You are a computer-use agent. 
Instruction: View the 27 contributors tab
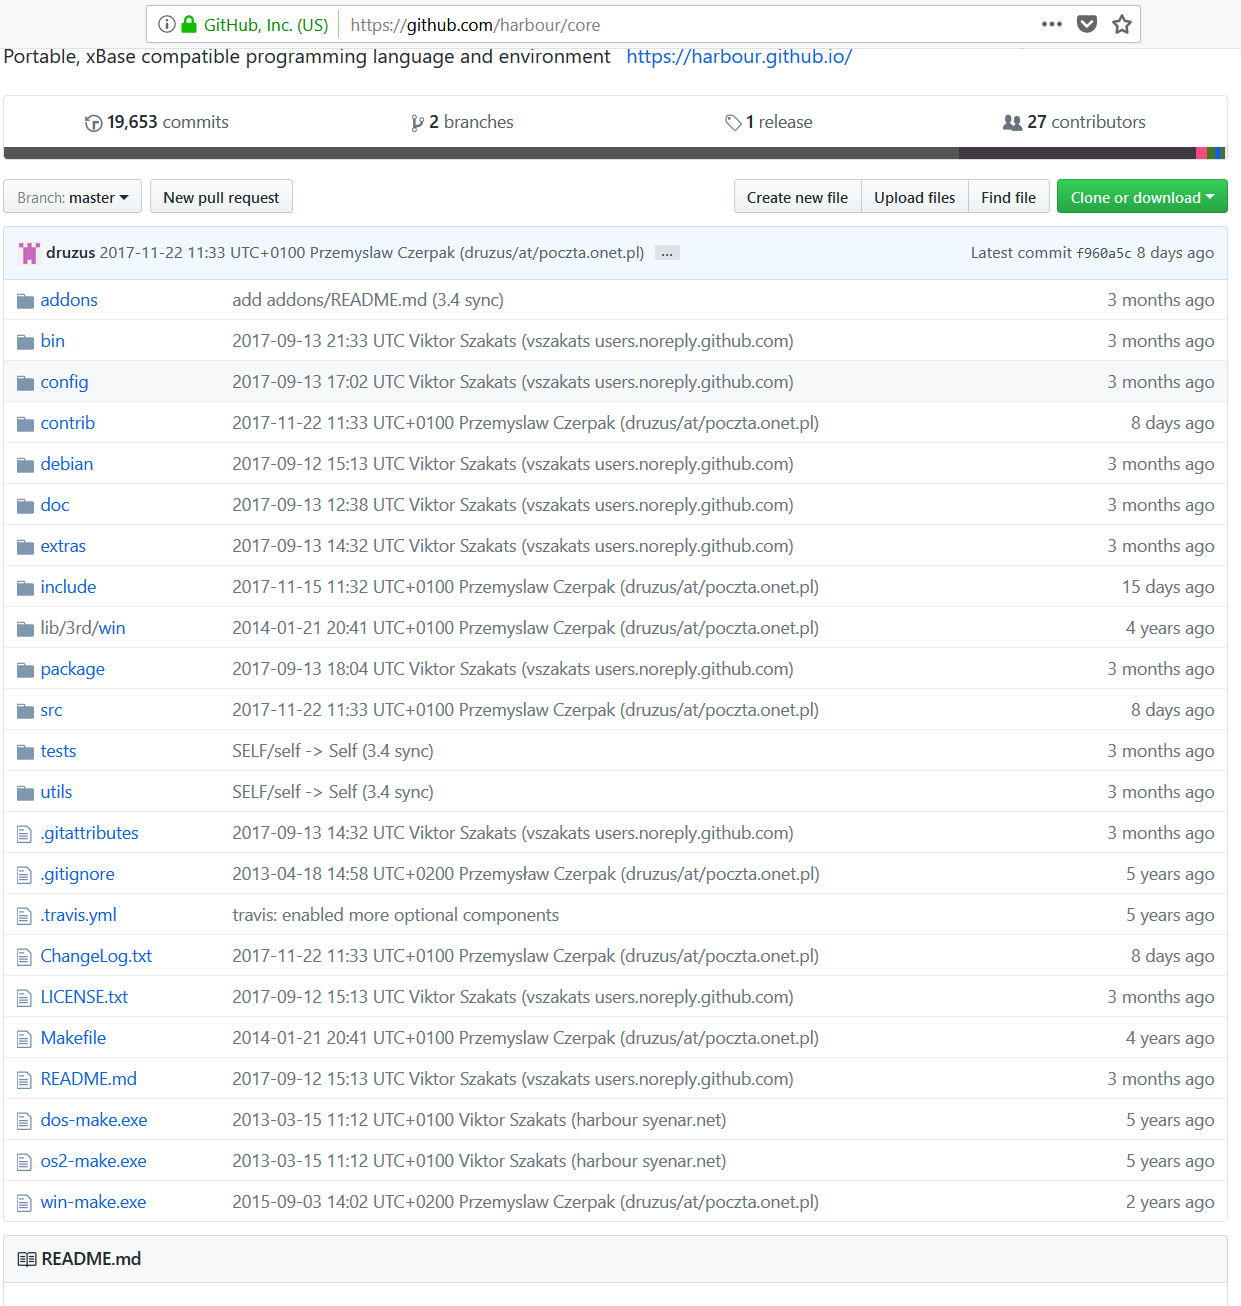pos(1075,122)
